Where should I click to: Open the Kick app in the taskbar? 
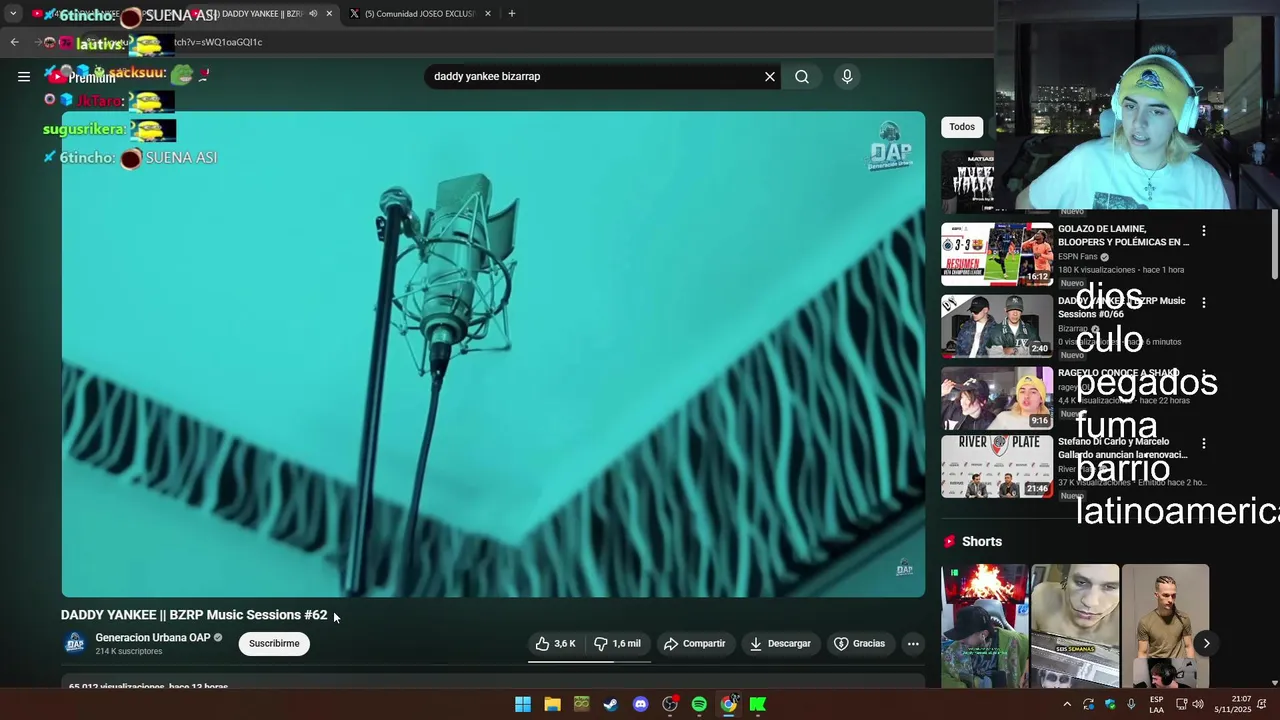click(758, 705)
